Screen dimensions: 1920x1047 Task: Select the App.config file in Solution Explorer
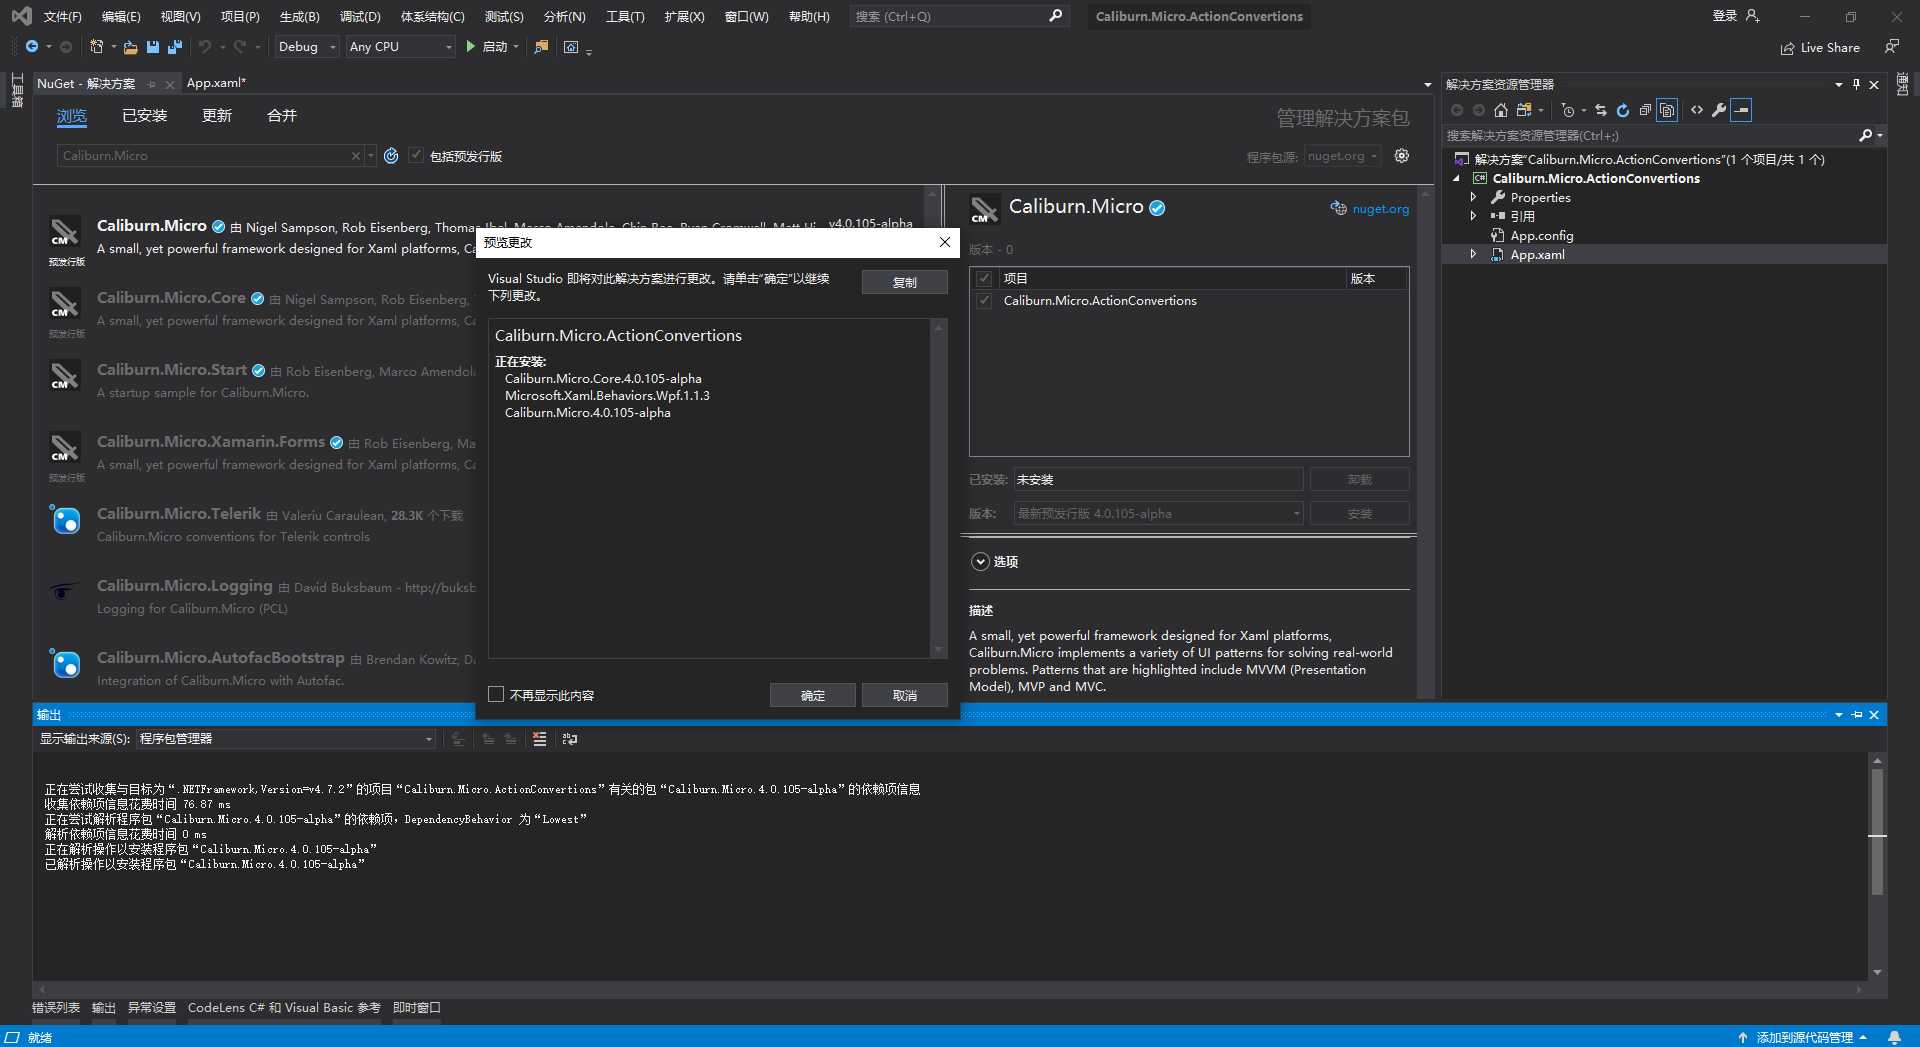pyautogui.click(x=1541, y=236)
